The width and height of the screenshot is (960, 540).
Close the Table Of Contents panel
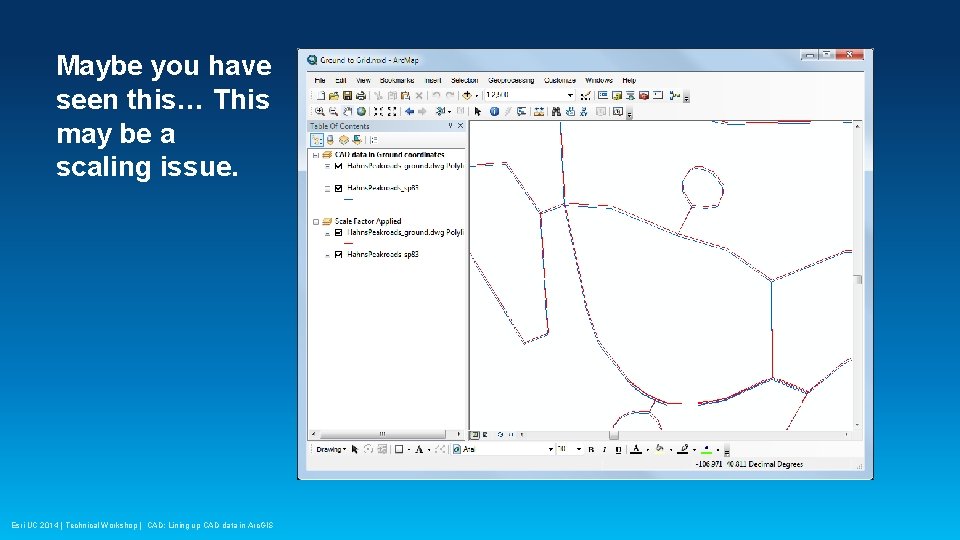(460, 126)
